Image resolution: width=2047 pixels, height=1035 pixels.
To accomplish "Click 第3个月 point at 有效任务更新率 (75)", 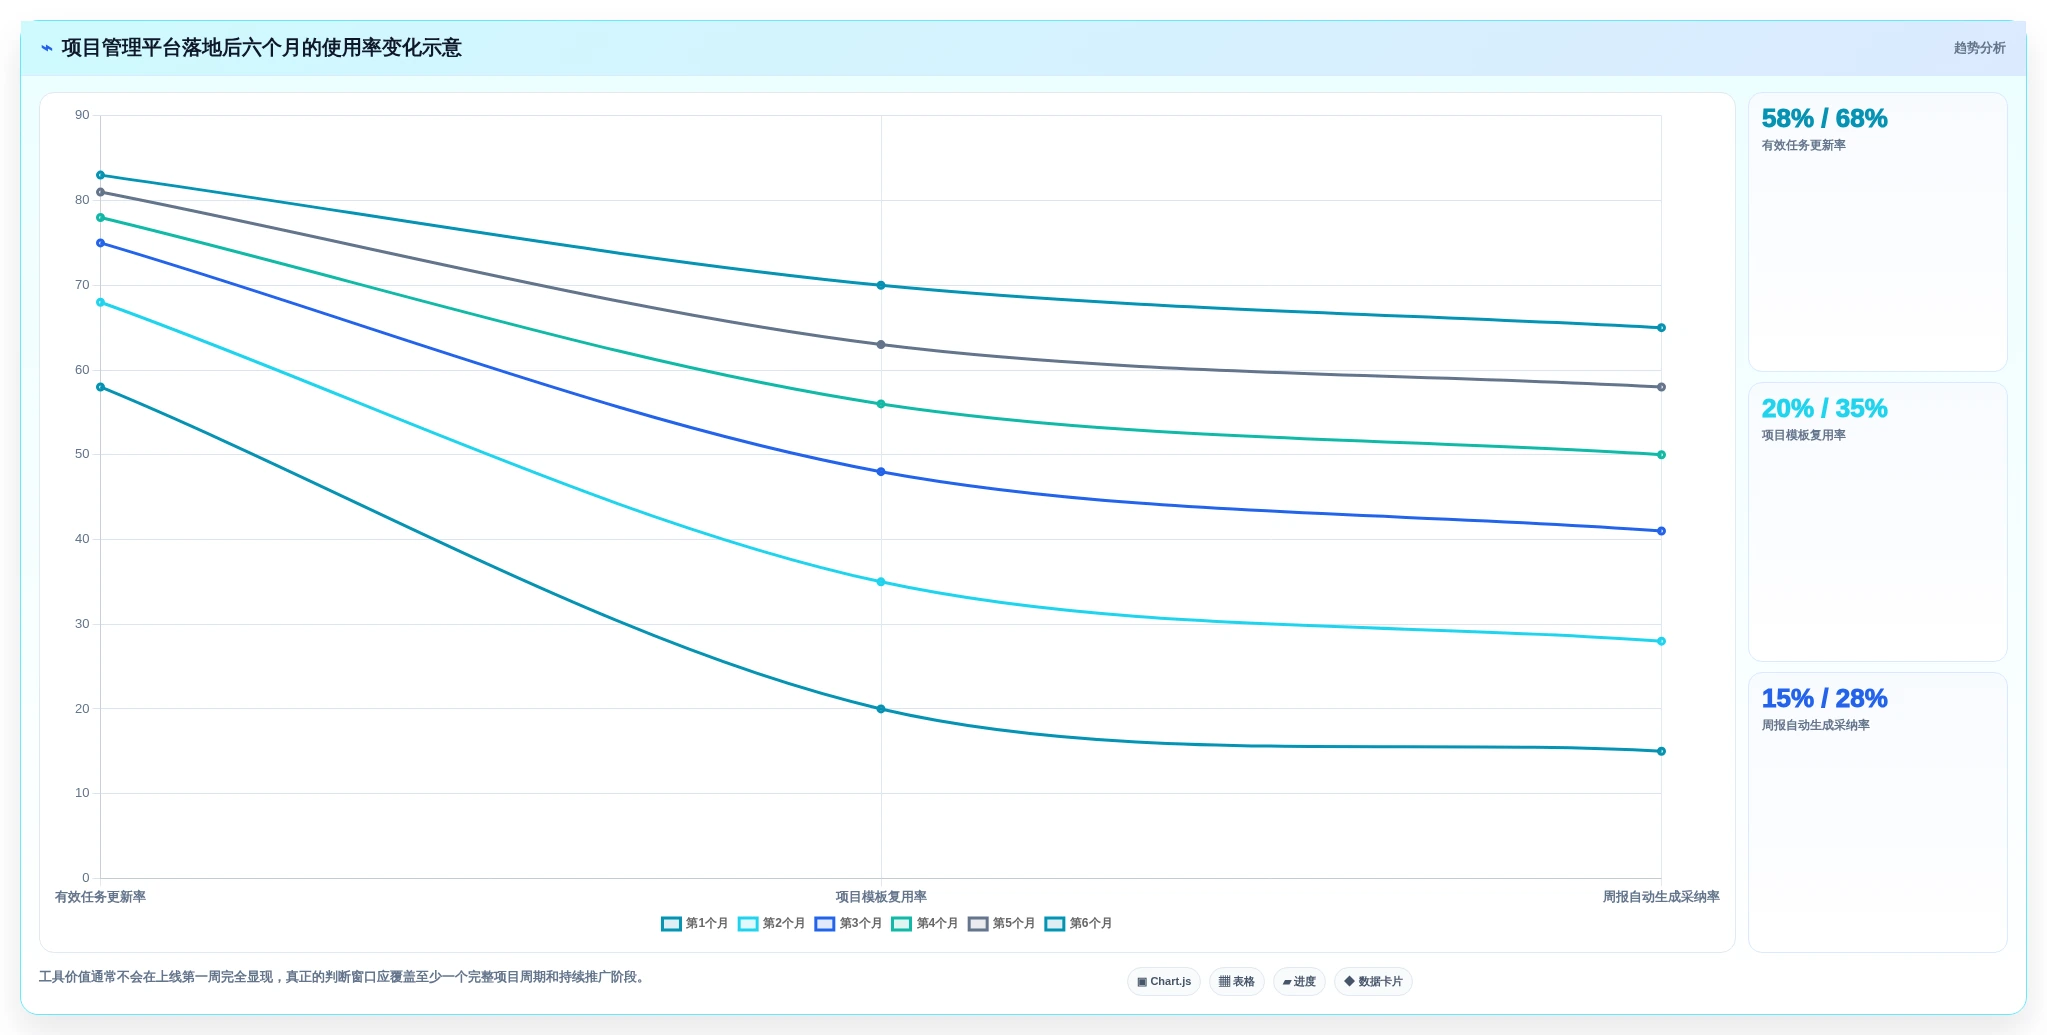I will point(100,243).
